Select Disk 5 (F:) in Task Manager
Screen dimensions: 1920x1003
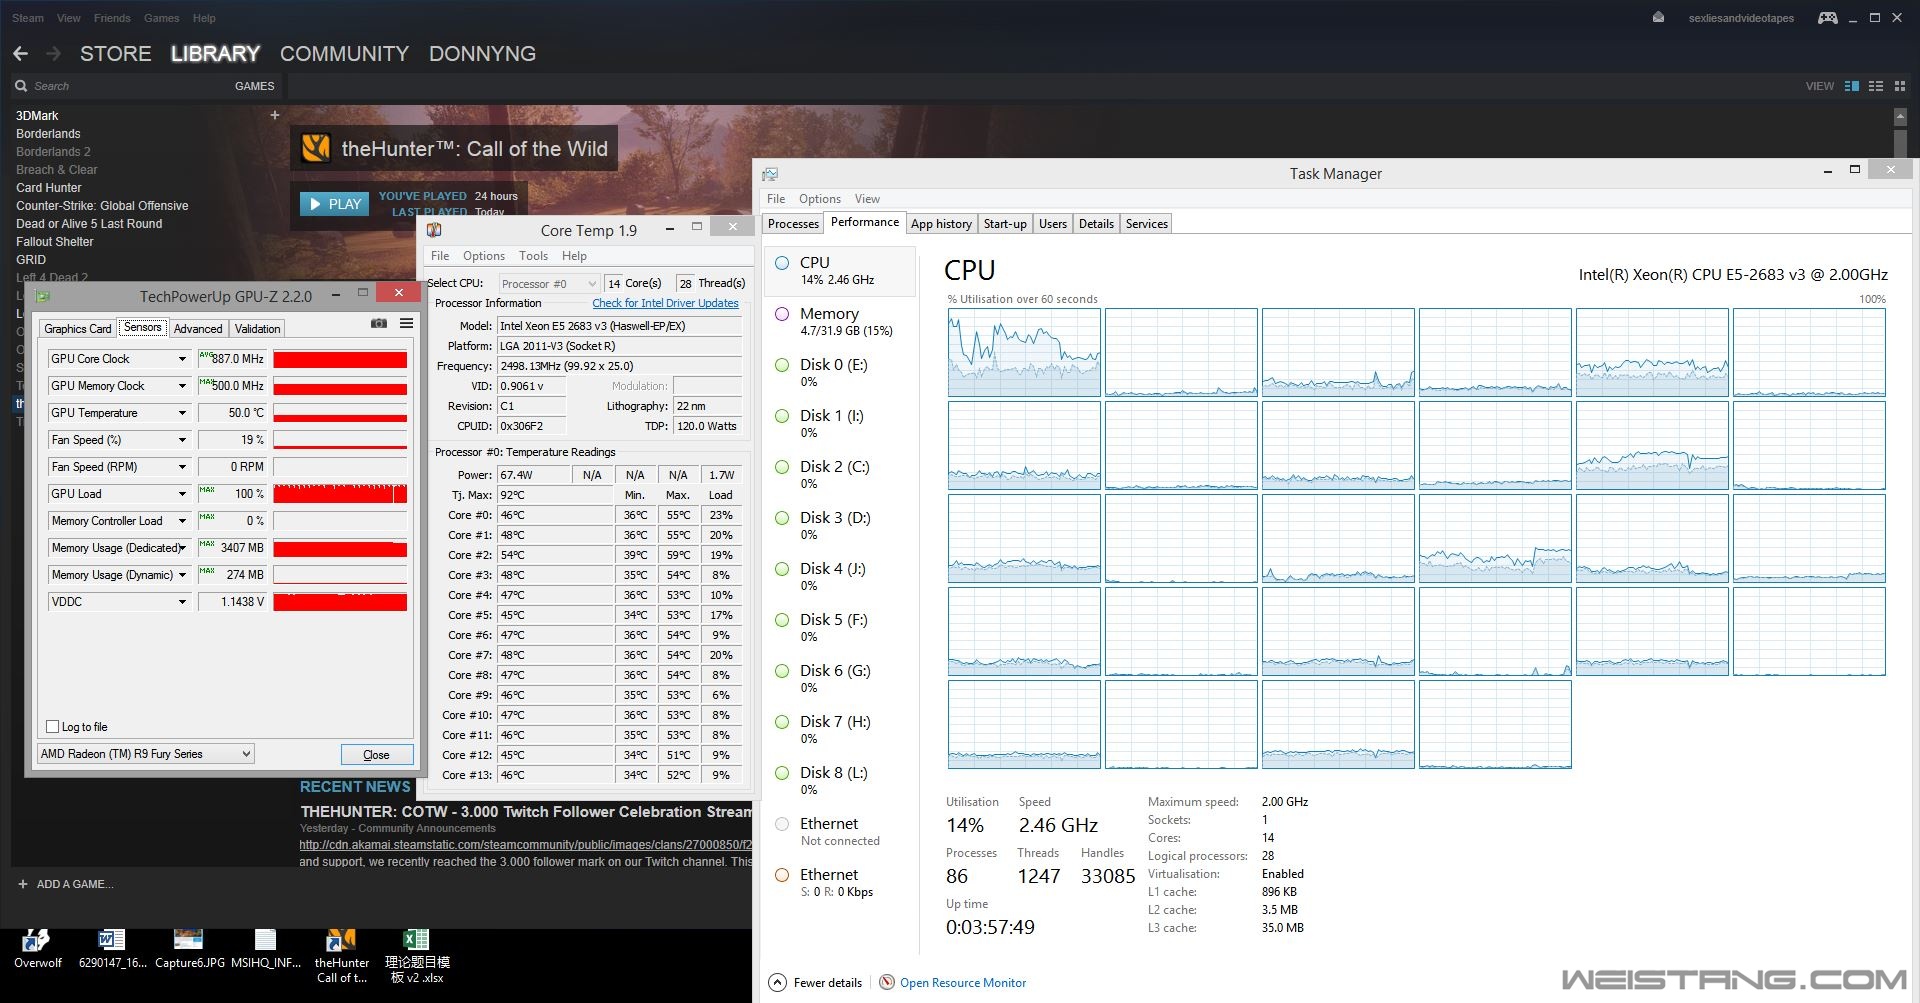point(840,628)
